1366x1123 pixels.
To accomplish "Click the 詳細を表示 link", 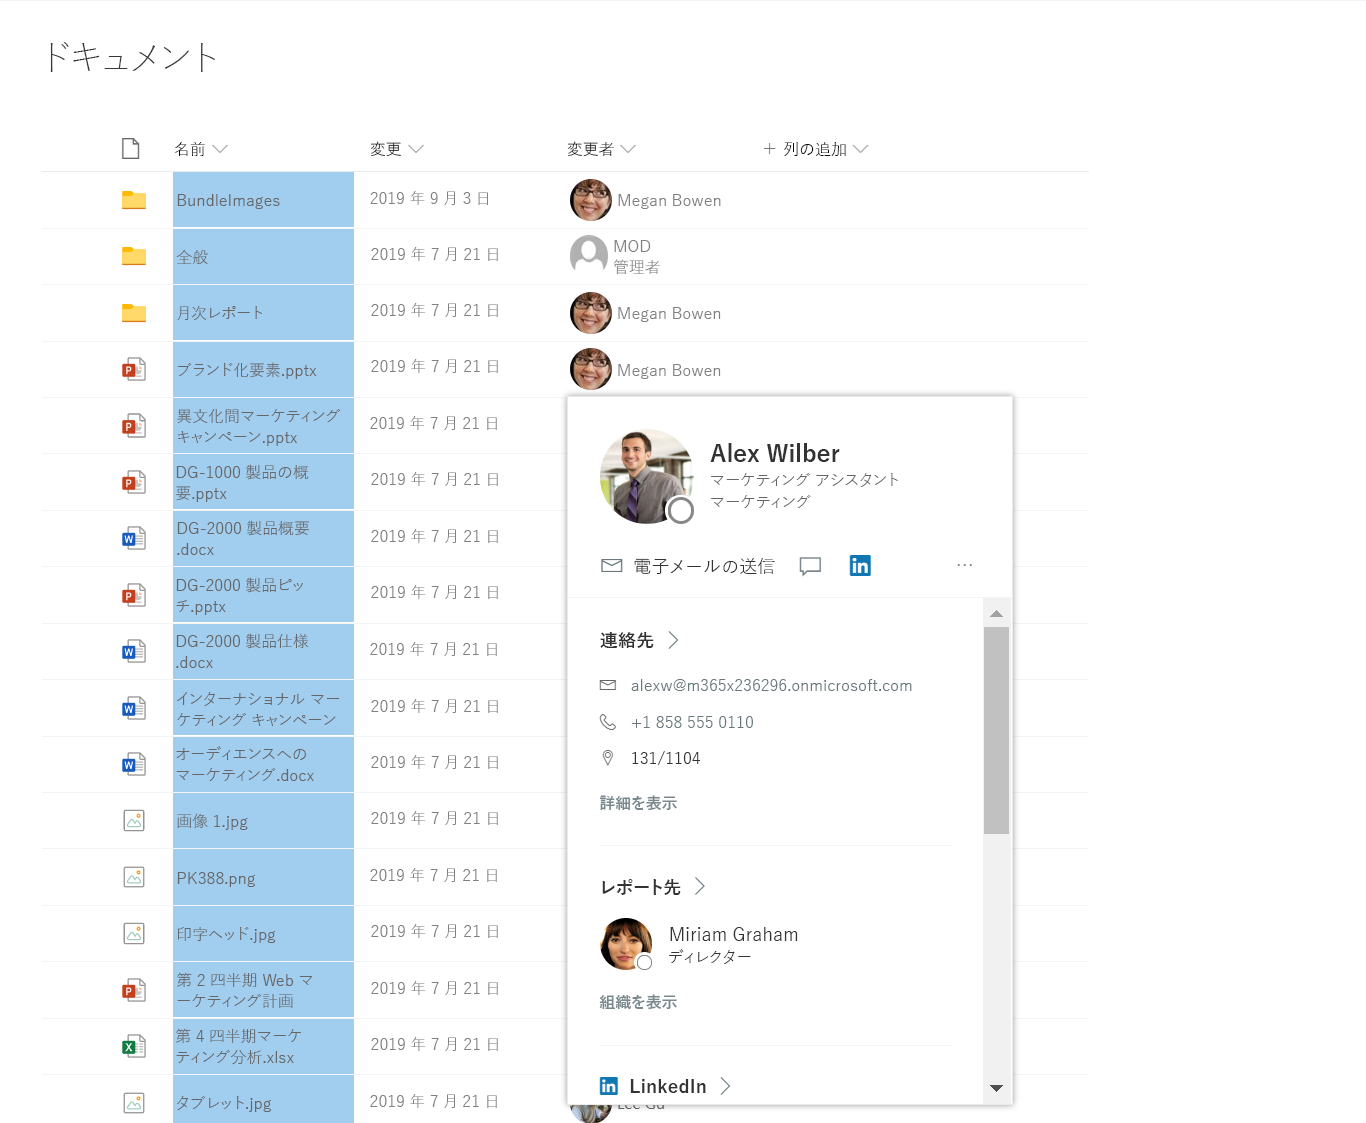I will click(638, 803).
